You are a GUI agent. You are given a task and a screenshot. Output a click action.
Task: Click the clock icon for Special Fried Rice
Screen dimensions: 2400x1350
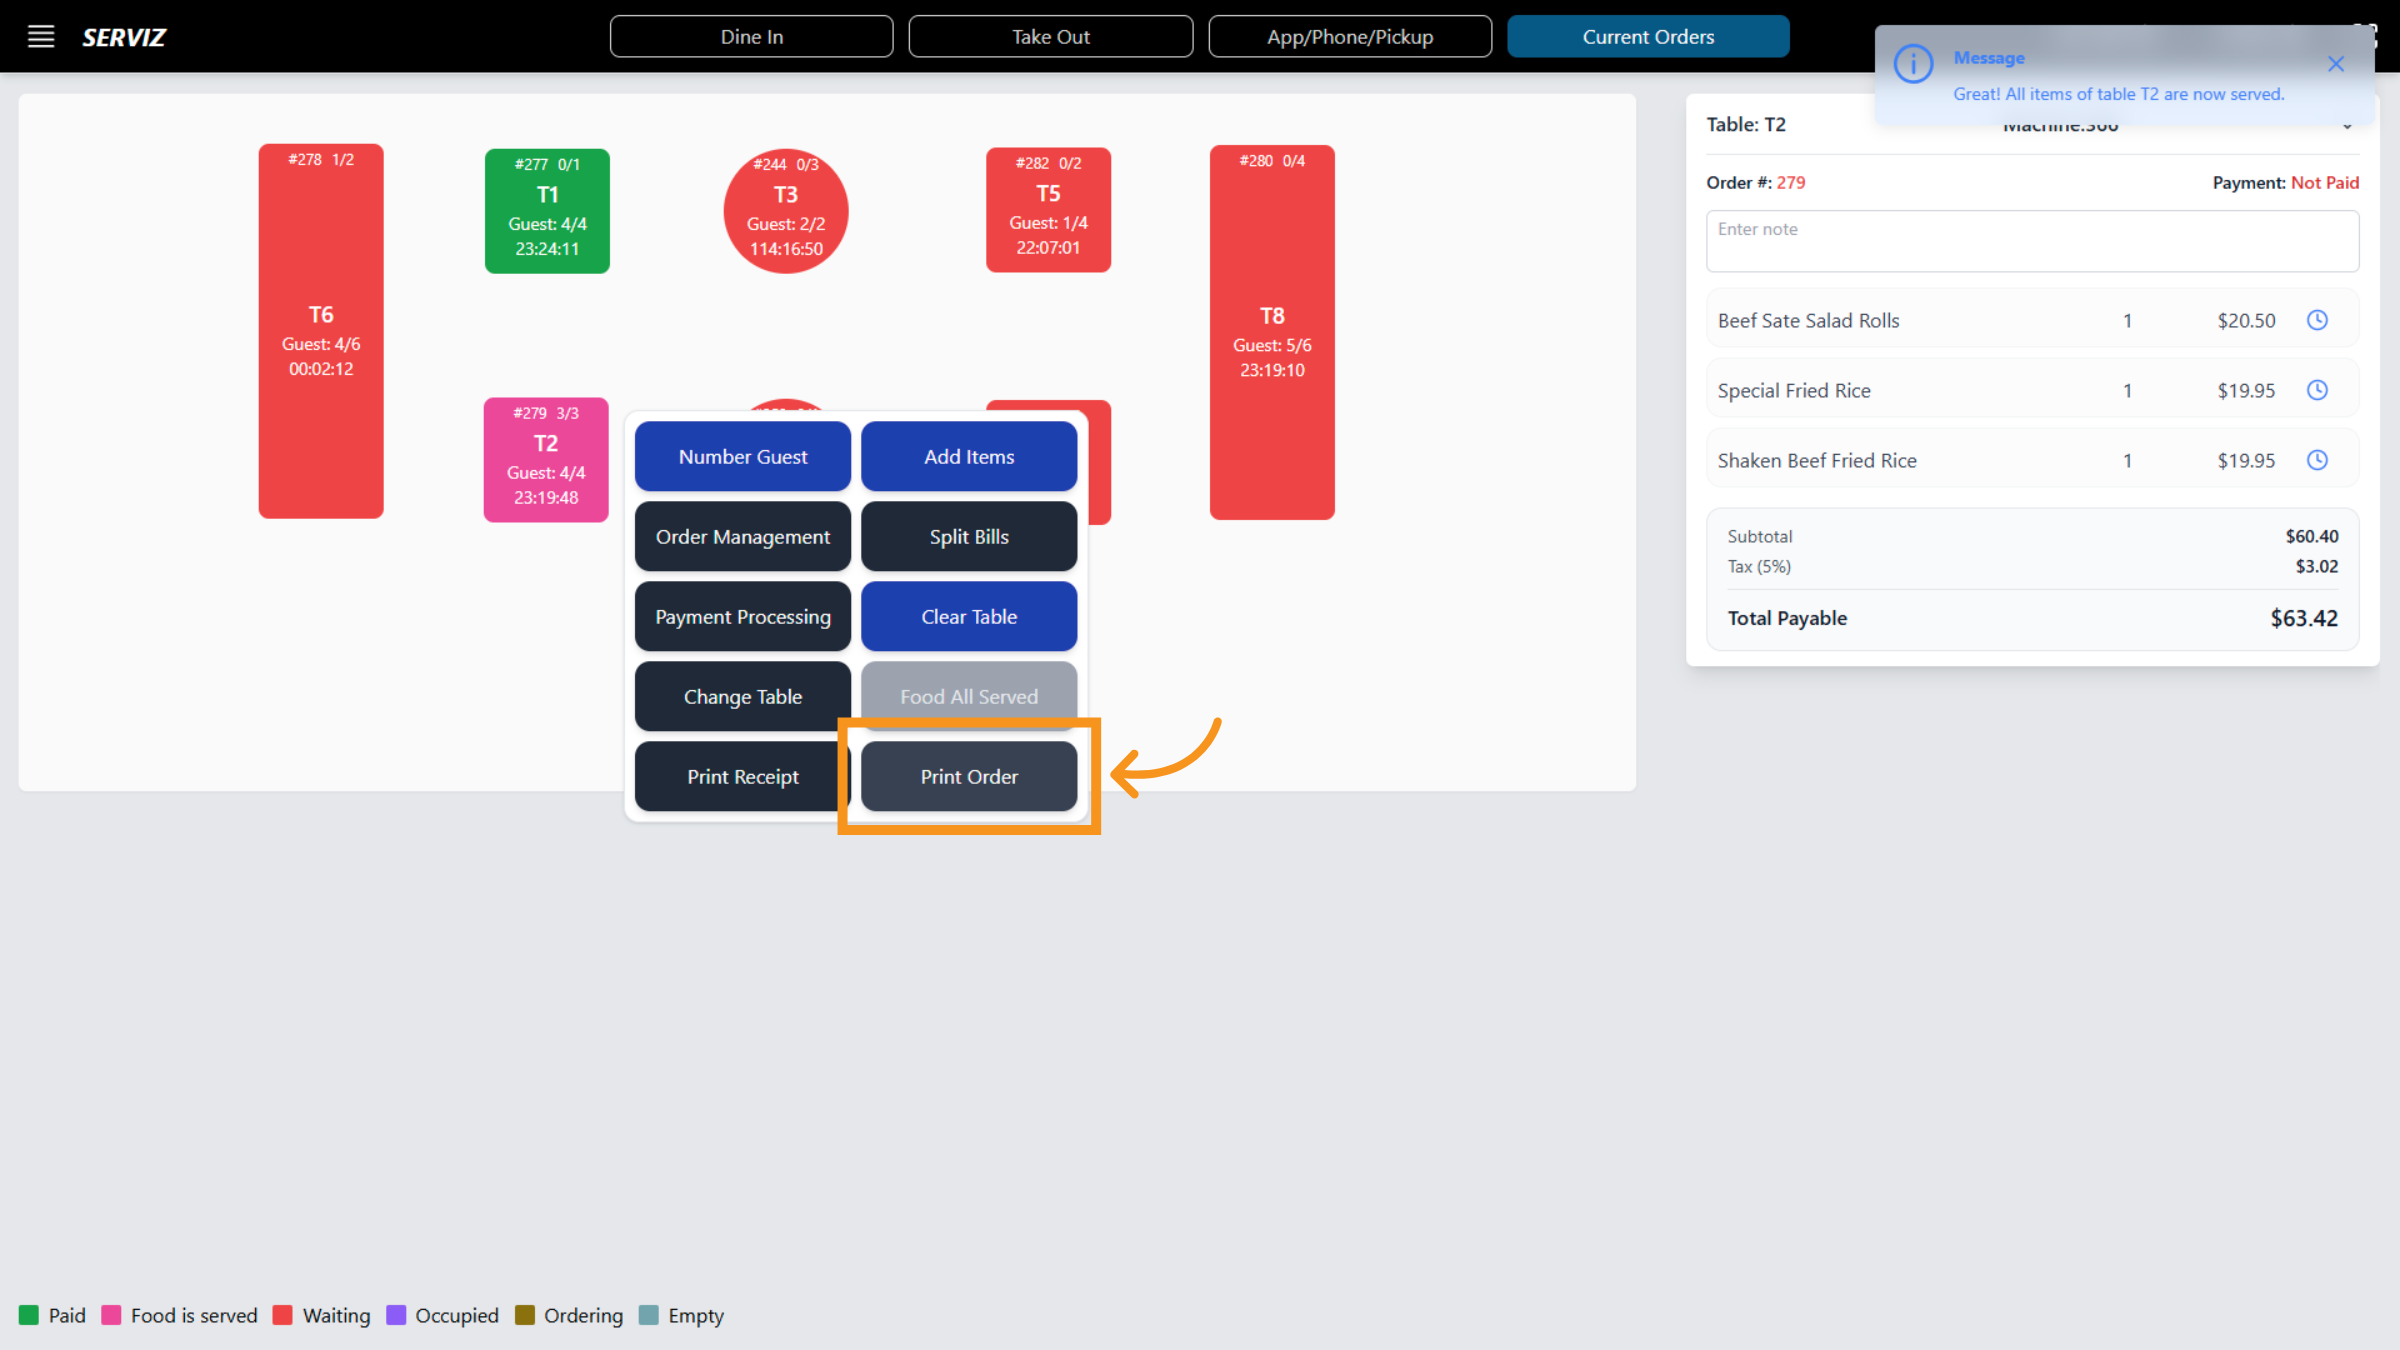2317,390
